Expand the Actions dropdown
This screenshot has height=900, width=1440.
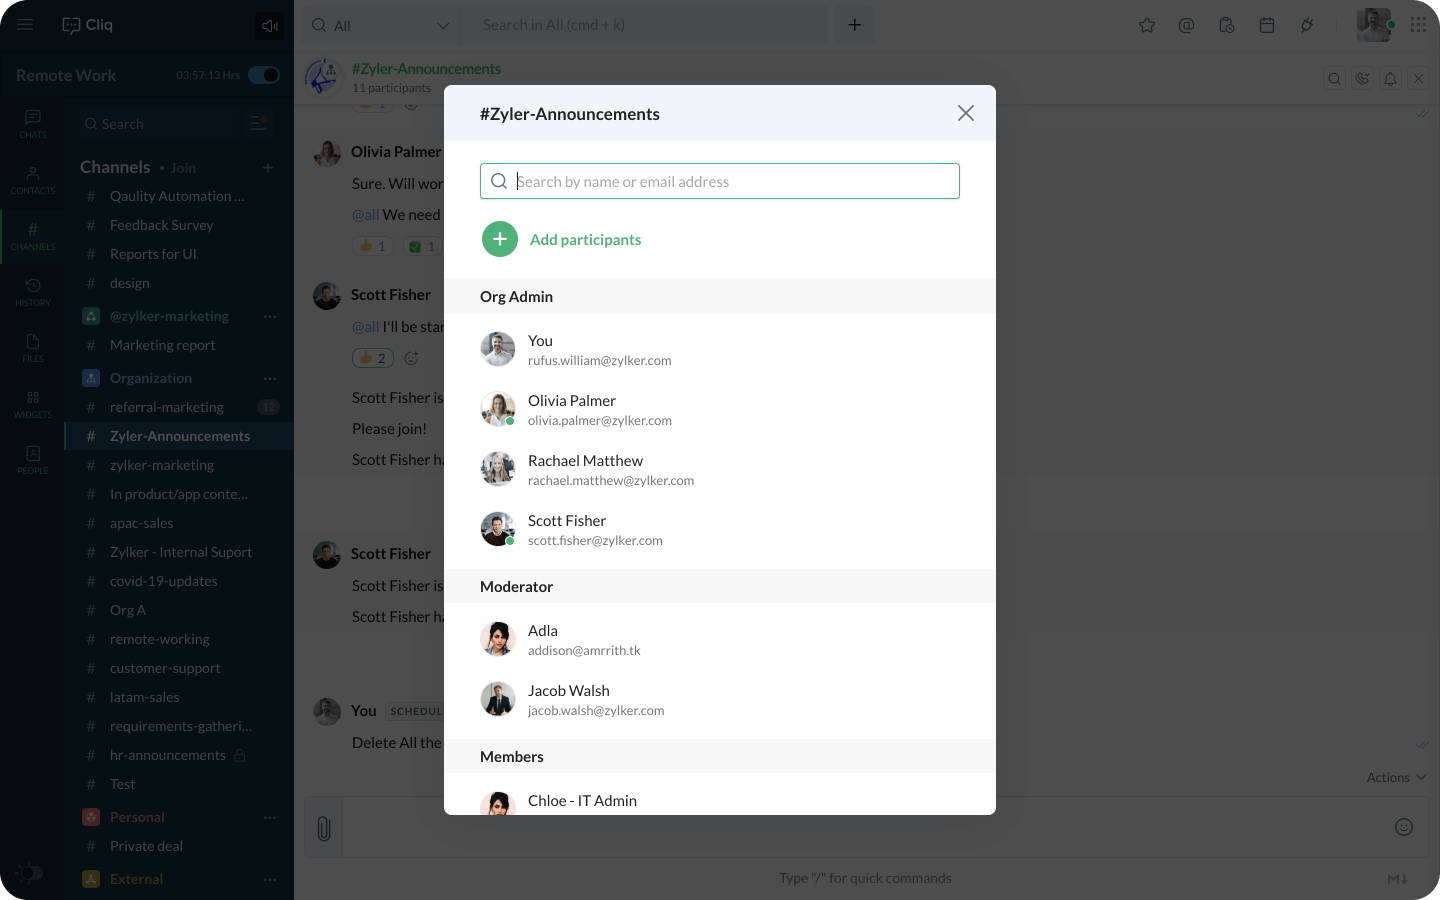point(1396,777)
